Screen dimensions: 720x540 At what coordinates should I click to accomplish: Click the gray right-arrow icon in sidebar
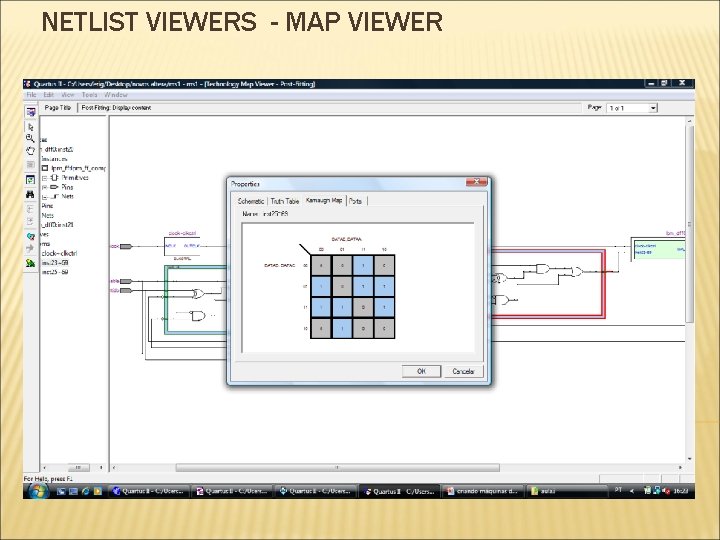[x=30, y=248]
